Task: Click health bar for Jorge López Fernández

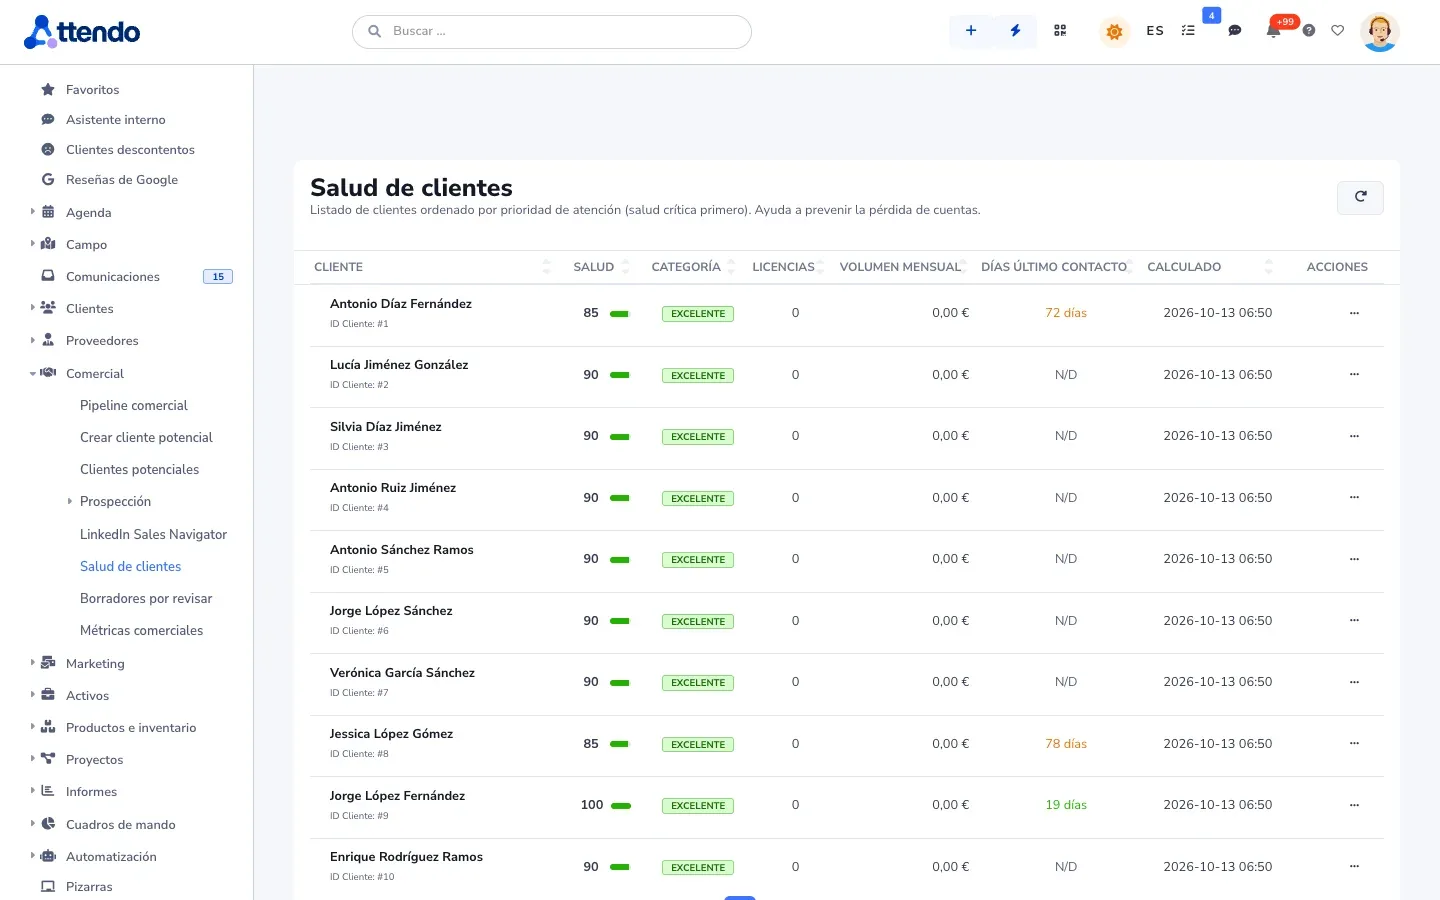Action: (621, 806)
